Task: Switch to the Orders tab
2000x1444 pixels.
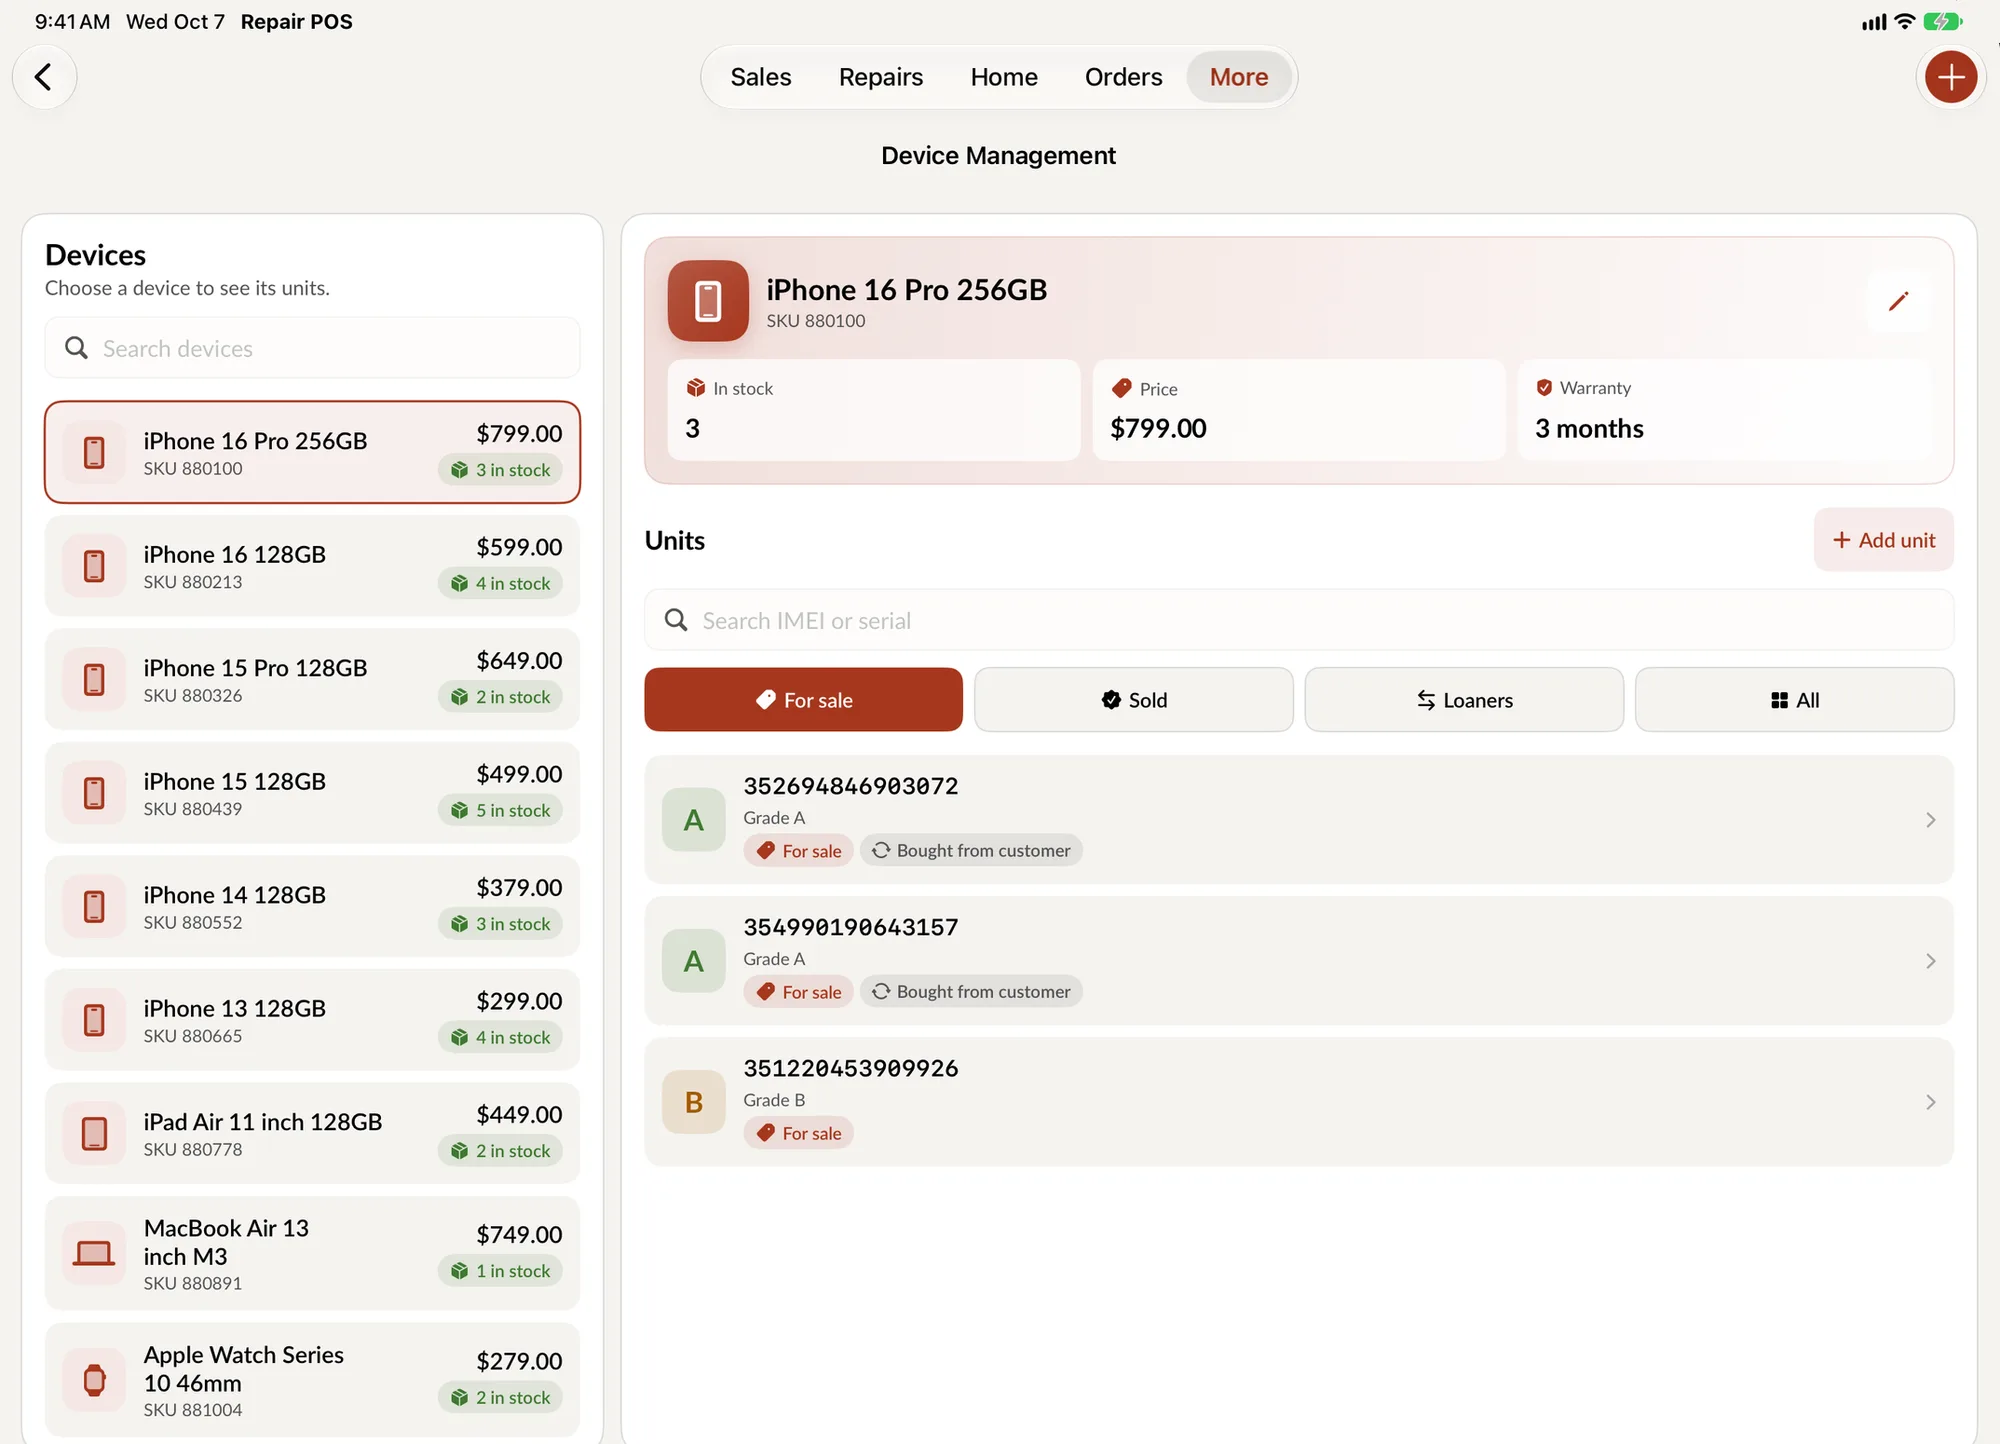Action: point(1123,77)
